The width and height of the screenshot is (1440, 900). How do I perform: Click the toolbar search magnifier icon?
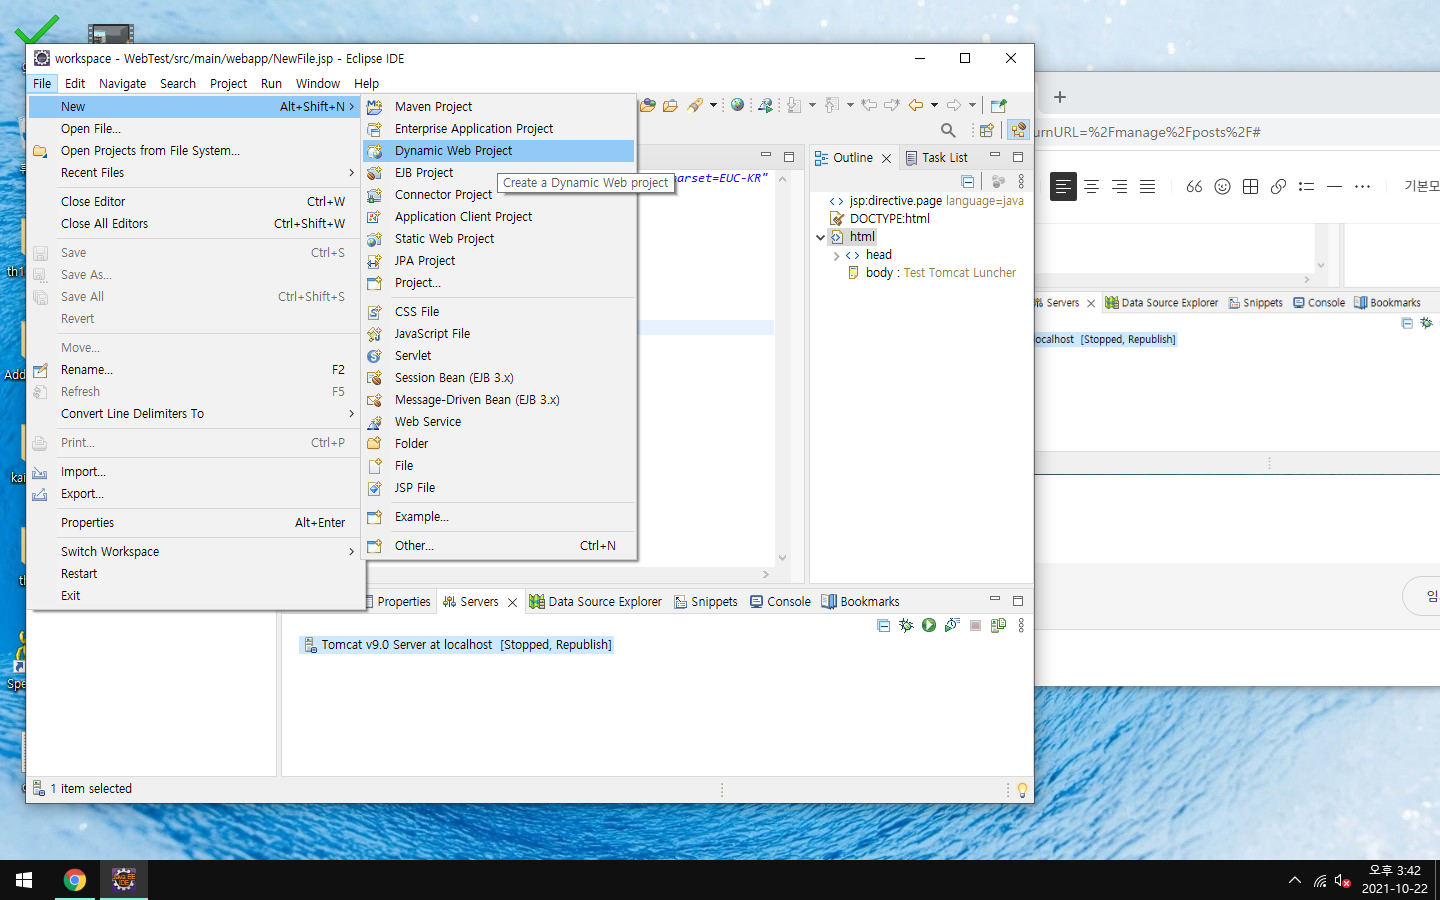tap(948, 130)
